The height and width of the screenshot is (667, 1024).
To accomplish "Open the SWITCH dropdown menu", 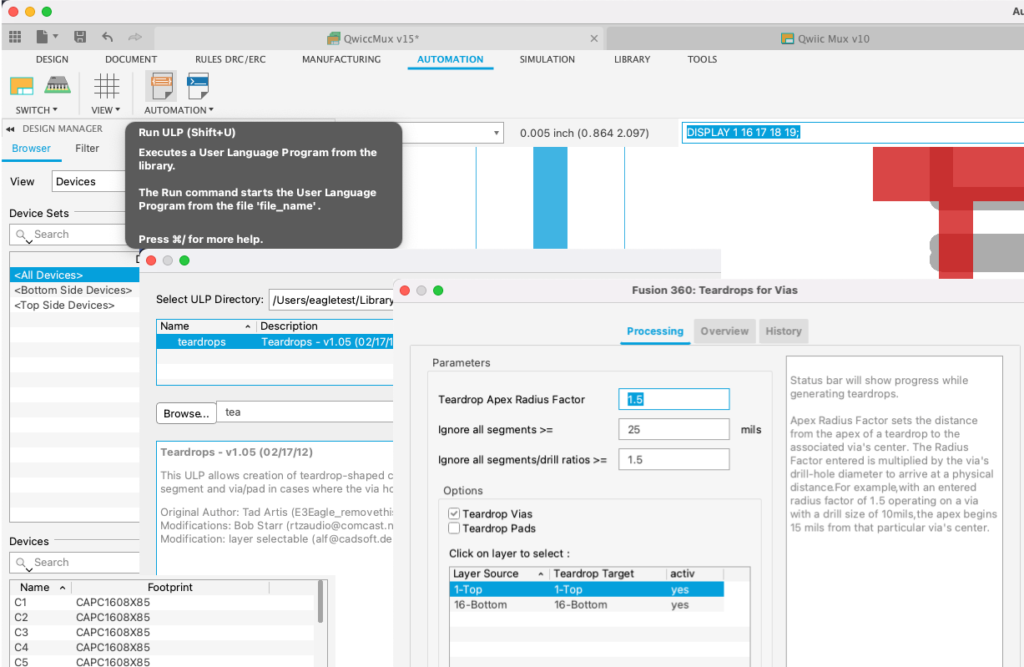I will pos(37,110).
